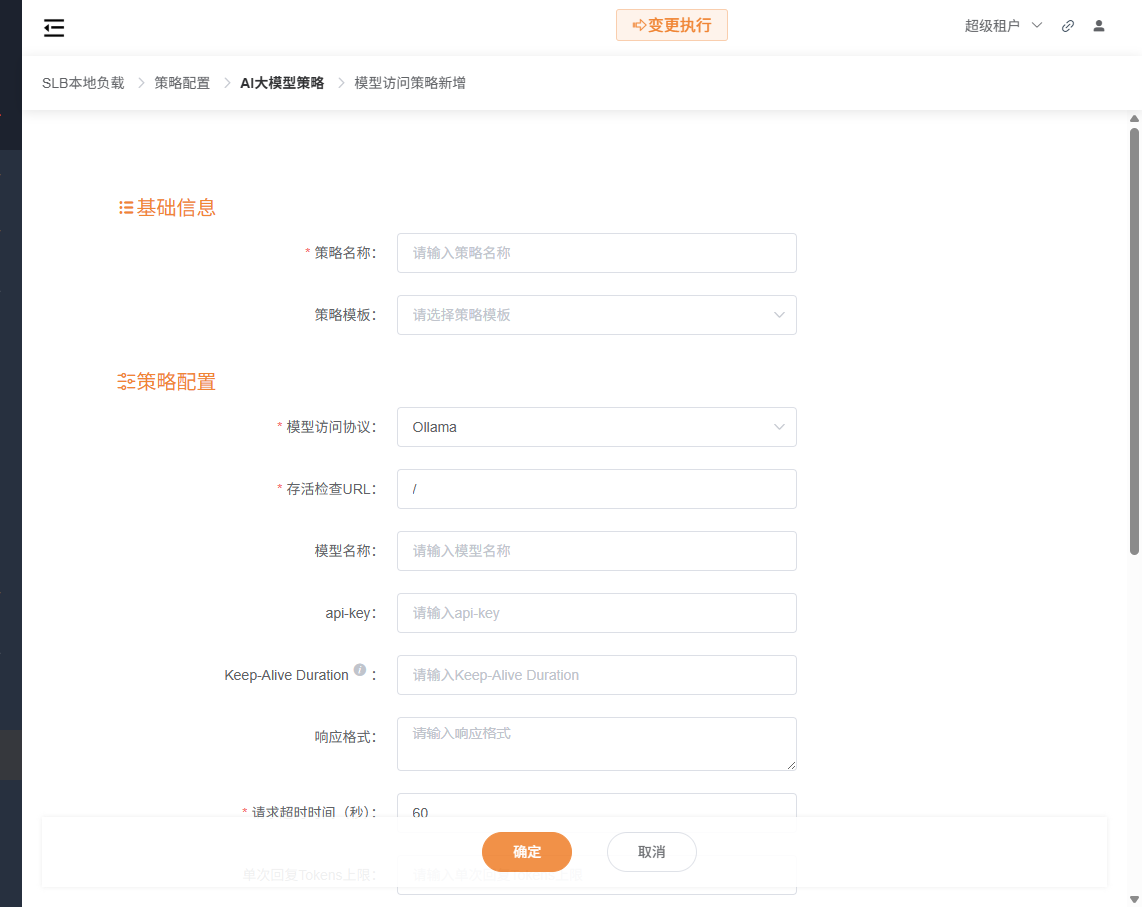Click the 变更执行 button
This screenshot has height=907, width=1142.
(x=671, y=24)
